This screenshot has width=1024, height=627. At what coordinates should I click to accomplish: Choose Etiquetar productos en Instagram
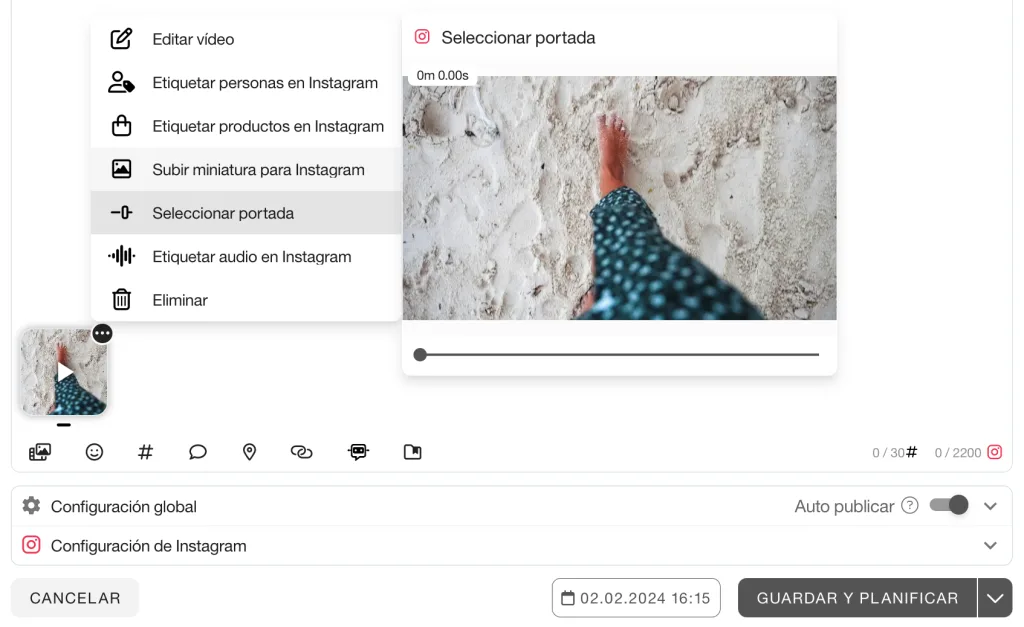[246, 126]
